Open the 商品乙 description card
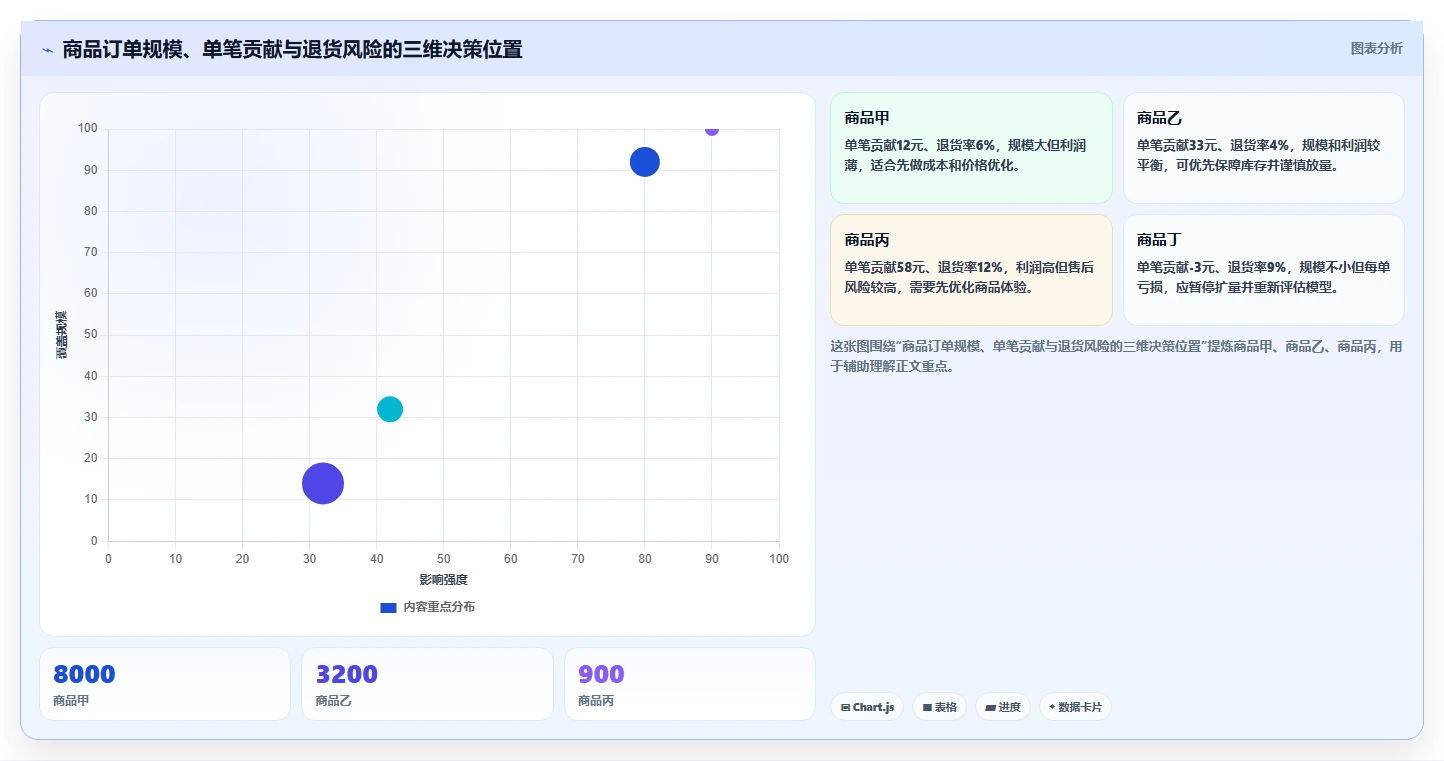1444x761 pixels. coord(1264,148)
